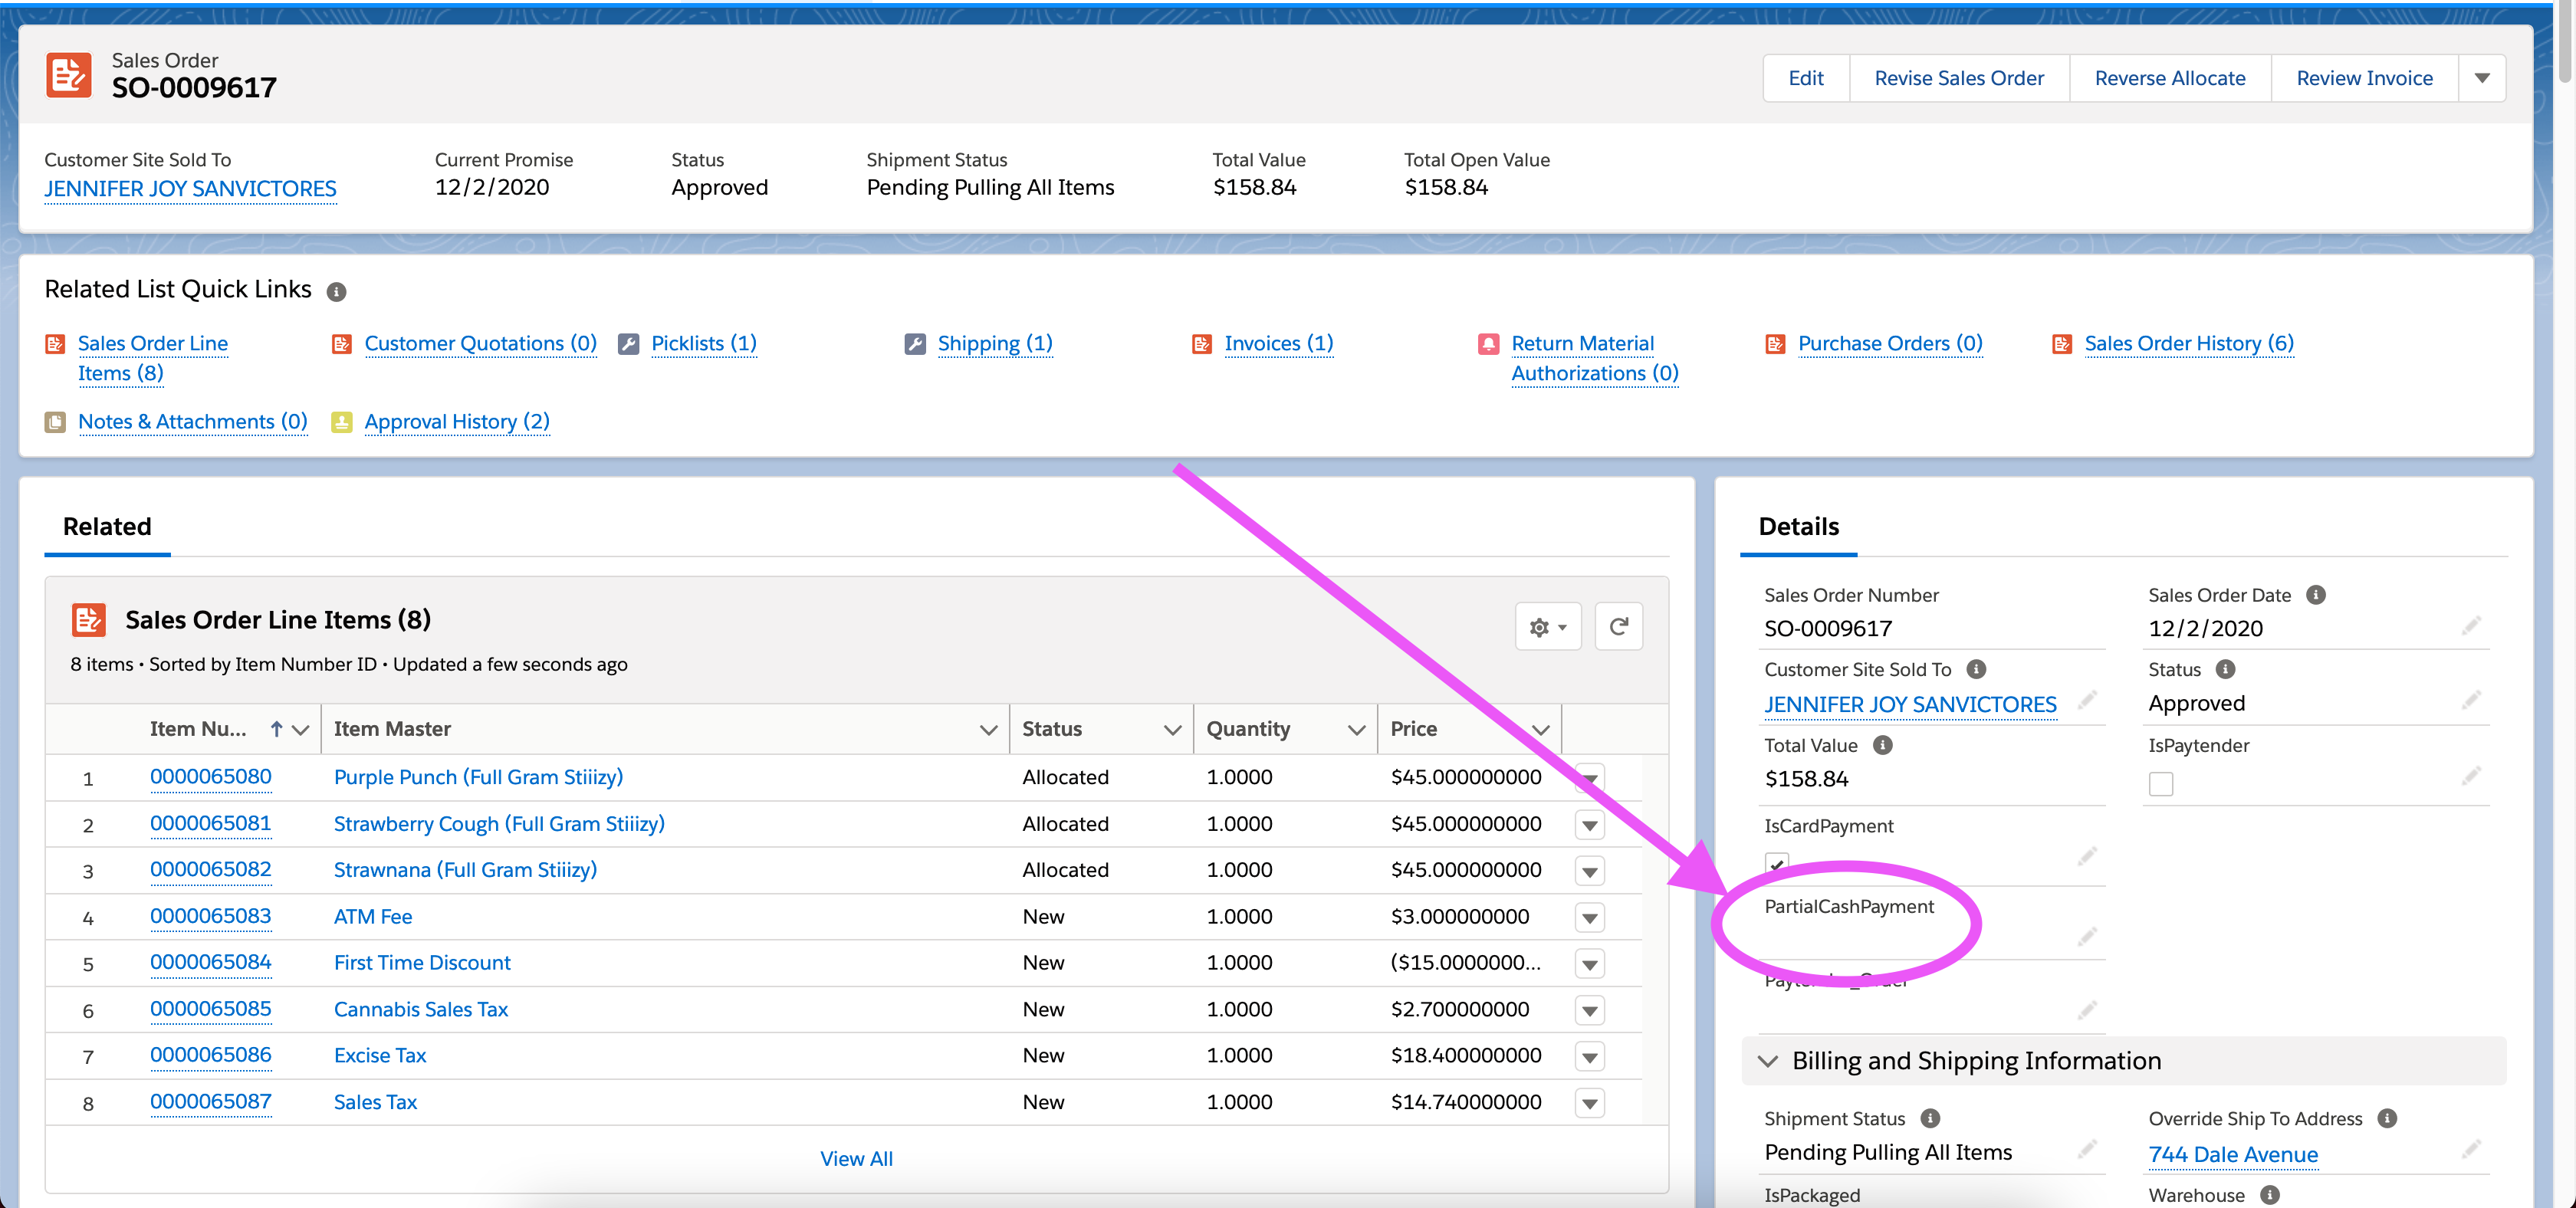This screenshot has width=2576, height=1208.
Task: Collapse the Billing and Shipping Information section
Action: pyautogui.click(x=1768, y=1061)
